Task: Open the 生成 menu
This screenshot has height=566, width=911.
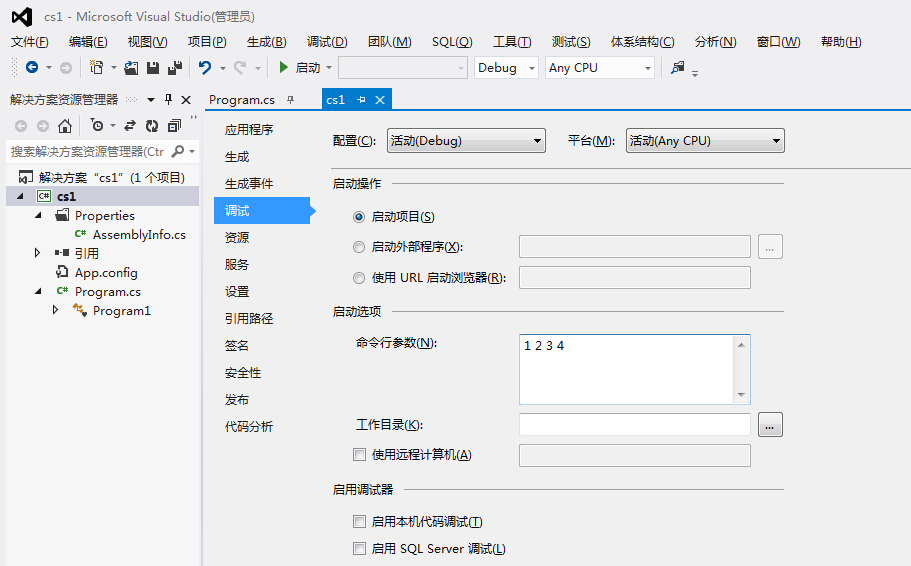Action: pyautogui.click(x=267, y=42)
